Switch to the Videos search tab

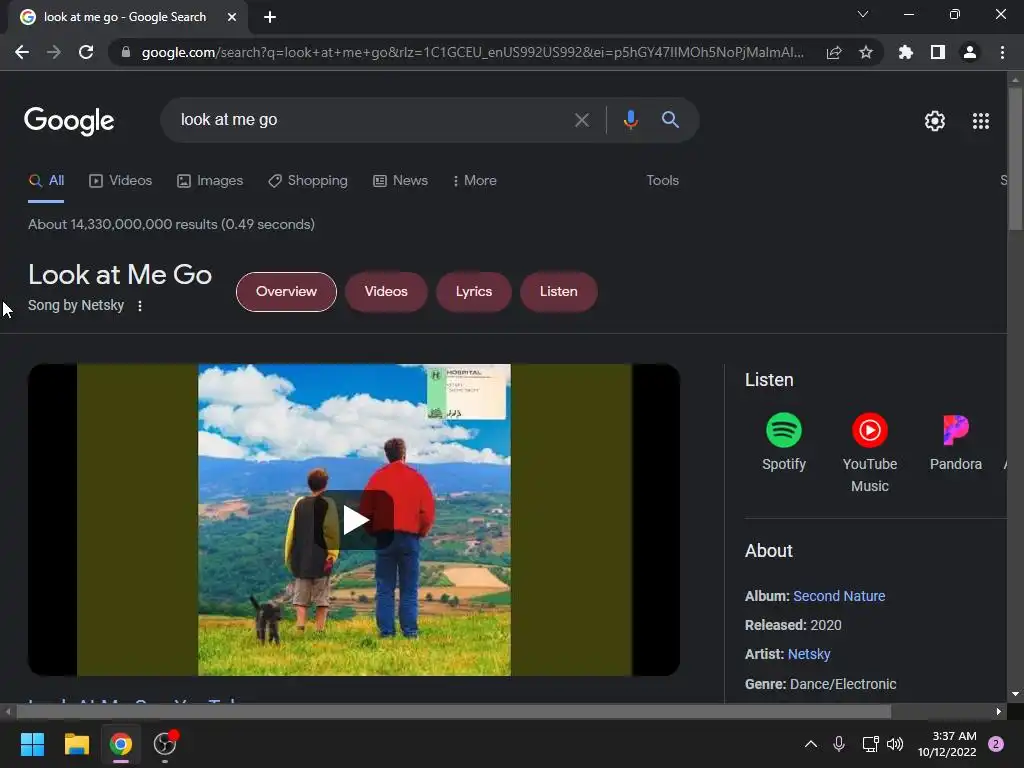click(121, 180)
